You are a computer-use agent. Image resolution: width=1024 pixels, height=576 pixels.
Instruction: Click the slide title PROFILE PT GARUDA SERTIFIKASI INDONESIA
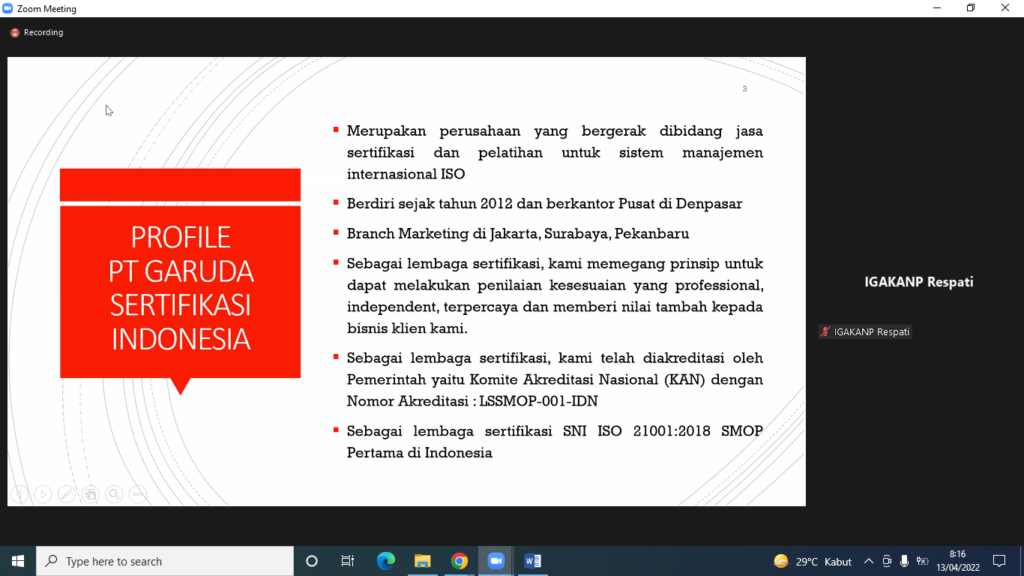[x=181, y=288]
